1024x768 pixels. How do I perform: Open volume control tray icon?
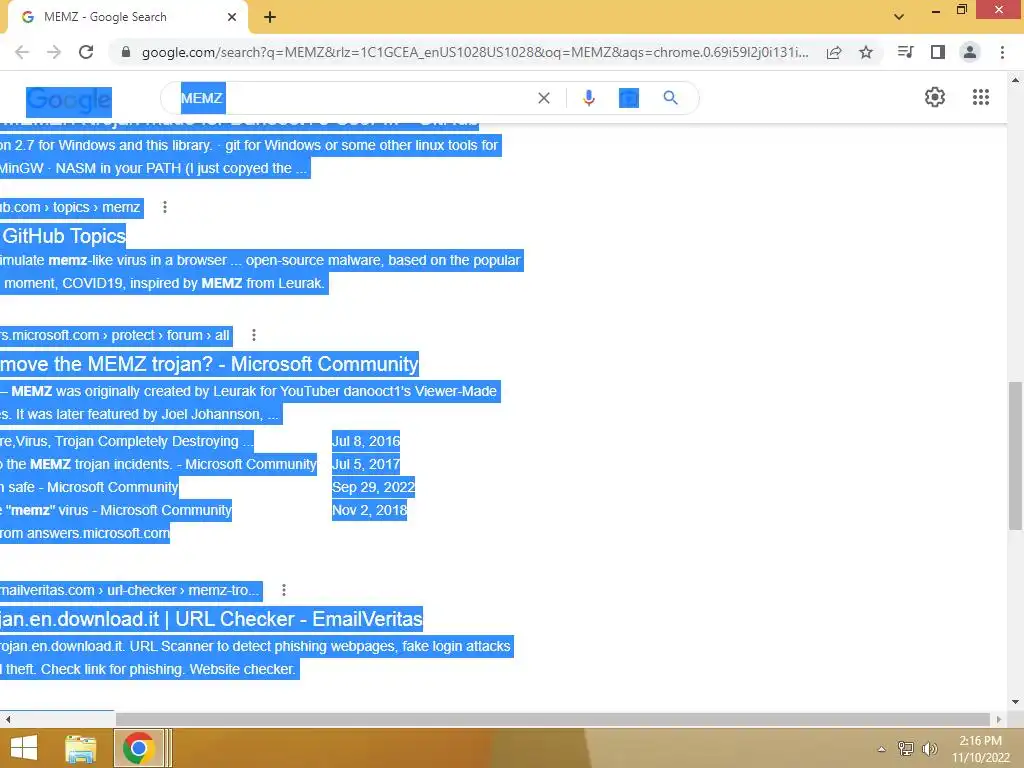coord(929,749)
